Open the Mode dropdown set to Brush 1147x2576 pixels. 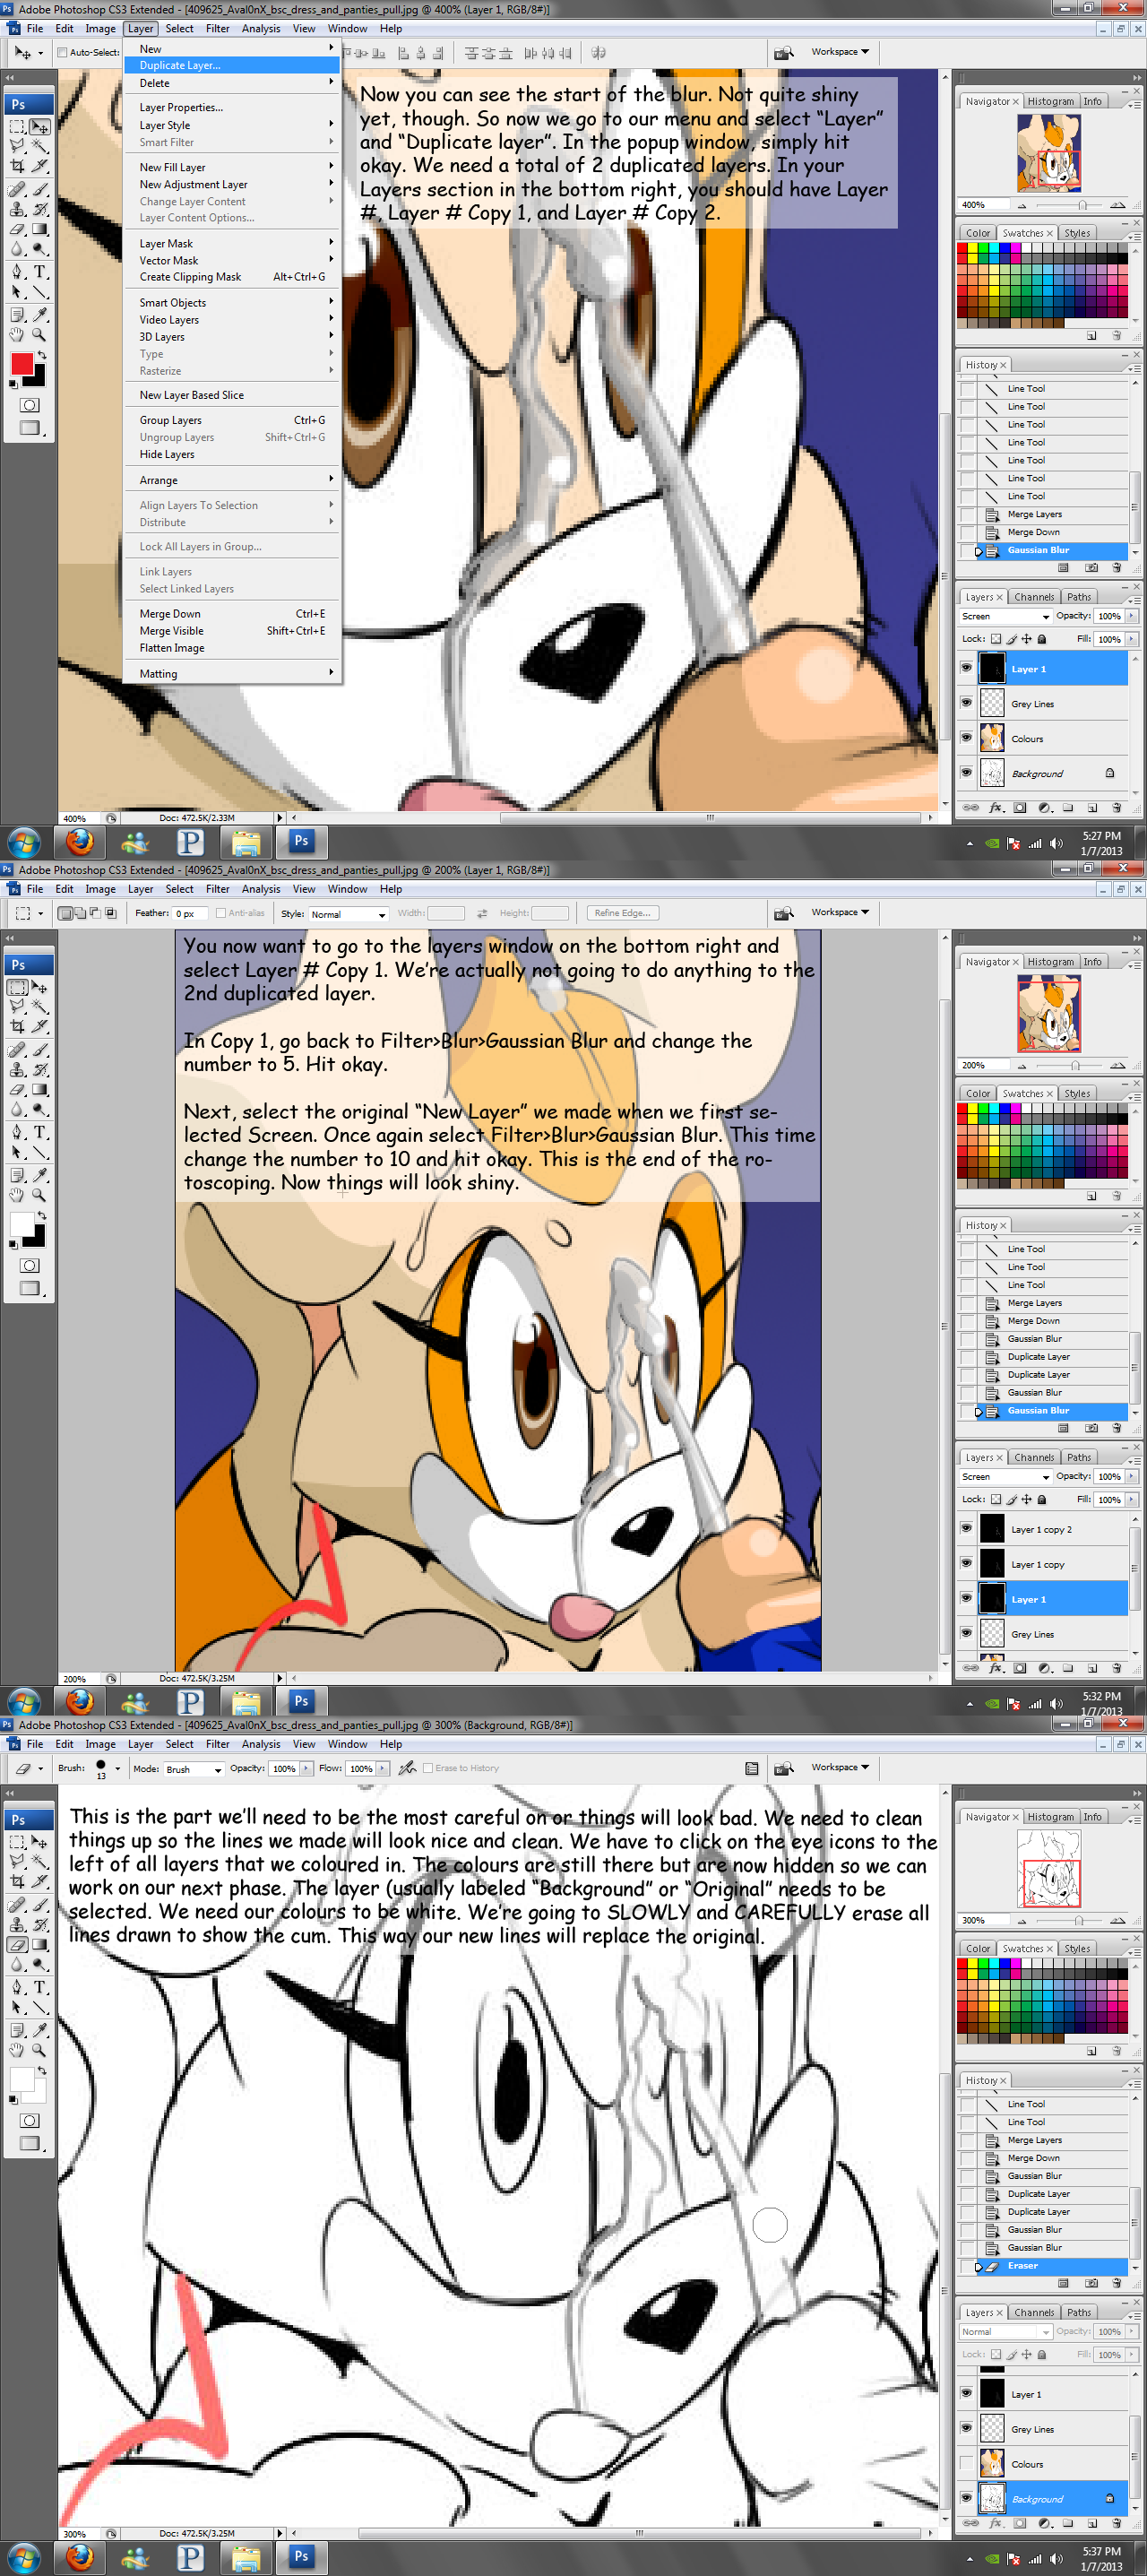point(194,1769)
